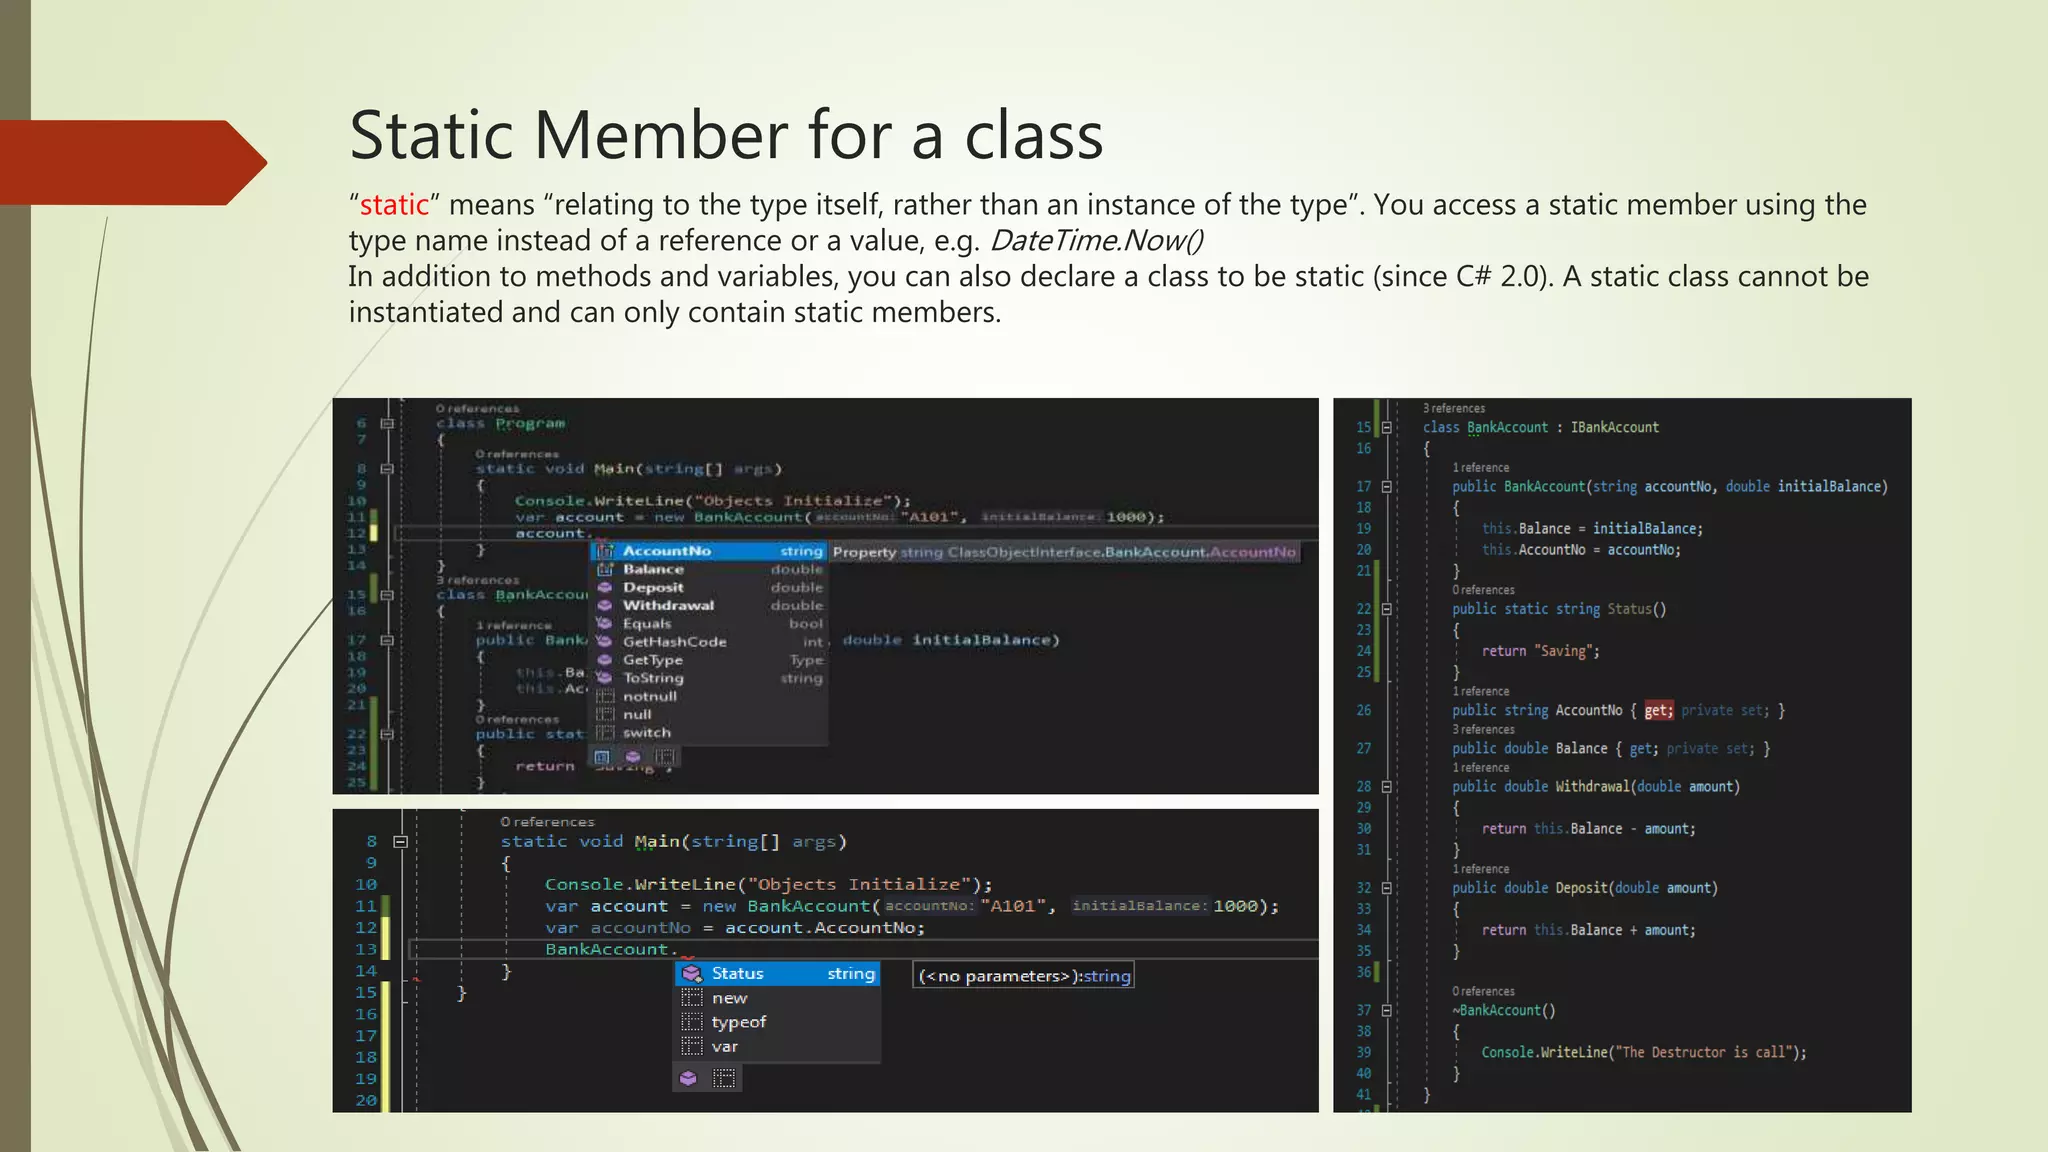The height and width of the screenshot is (1152, 2048).
Task: Choose Withdrawal method from IntelliSense suggestions
Action: pyautogui.click(x=668, y=605)
